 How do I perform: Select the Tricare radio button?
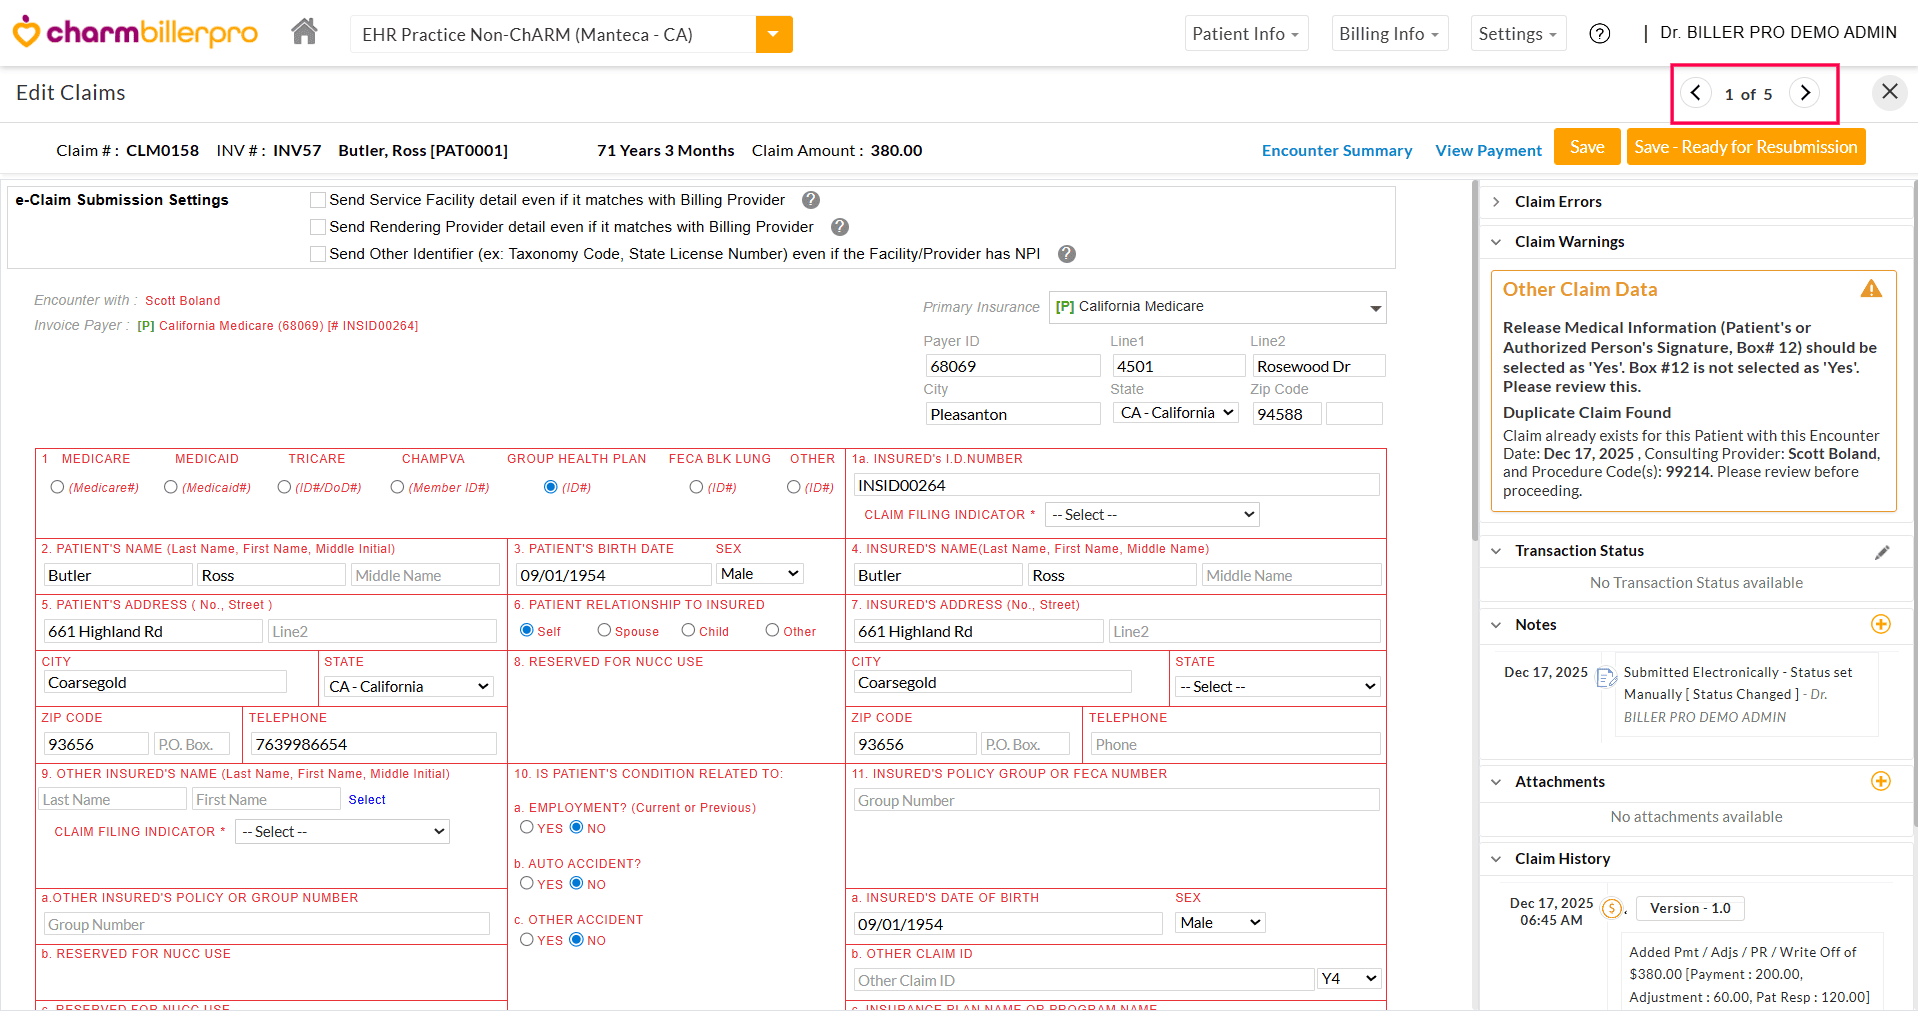(284, 487)
